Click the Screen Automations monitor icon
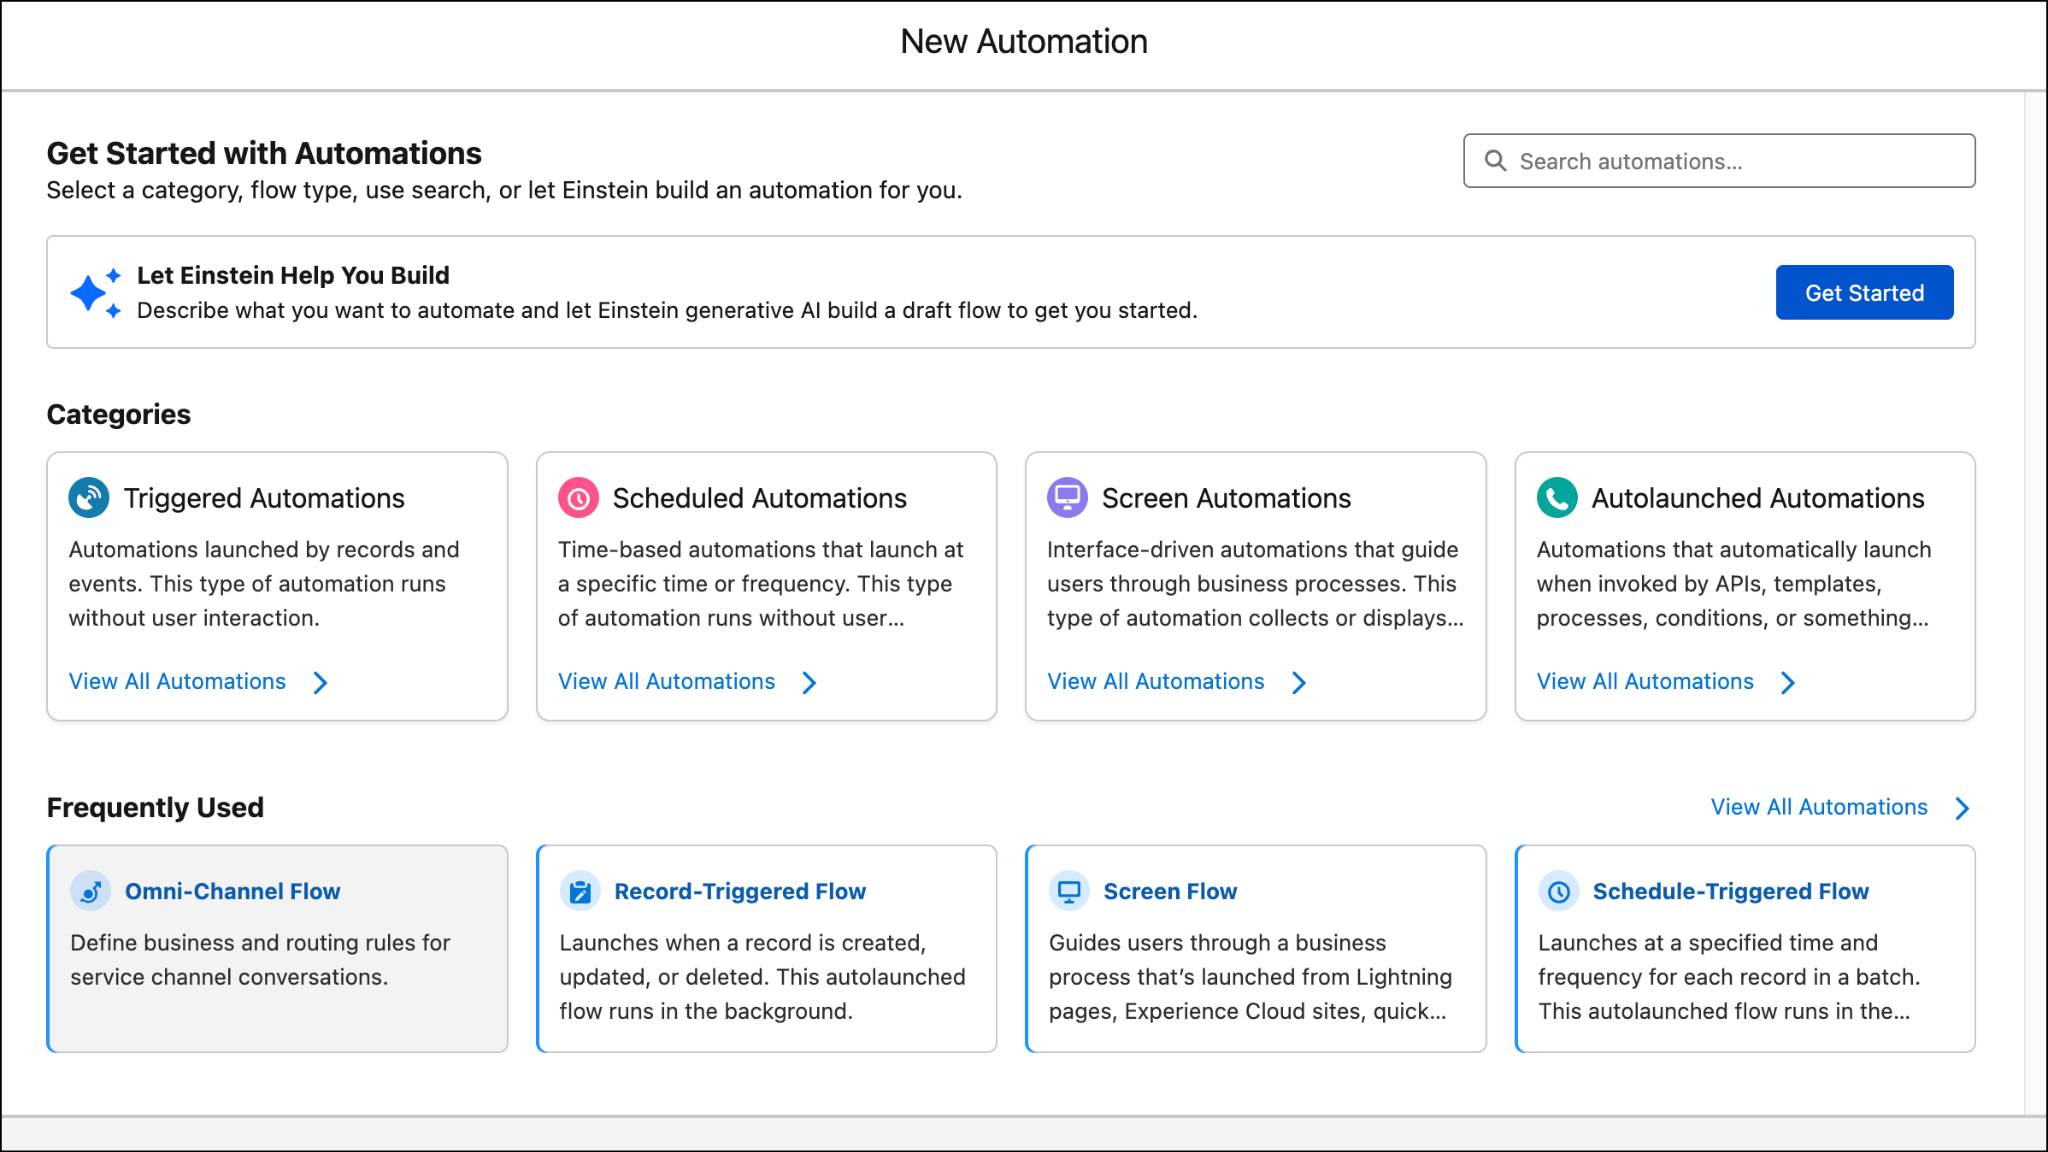The height and width of the screenshot is (1152, 2048). 1067,498
